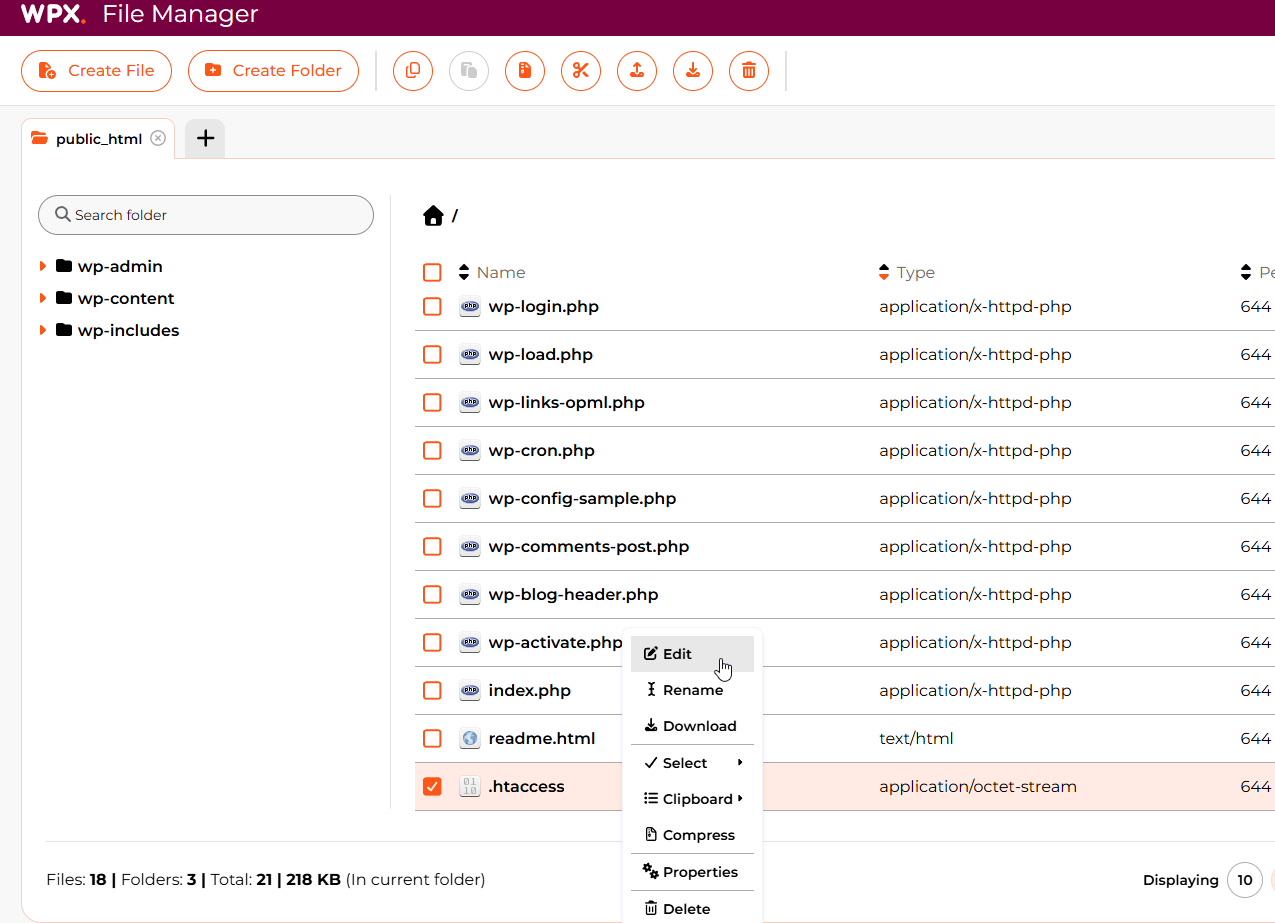
Task: Tick the select-all checkbox in header row
Action: click(432, 273)
